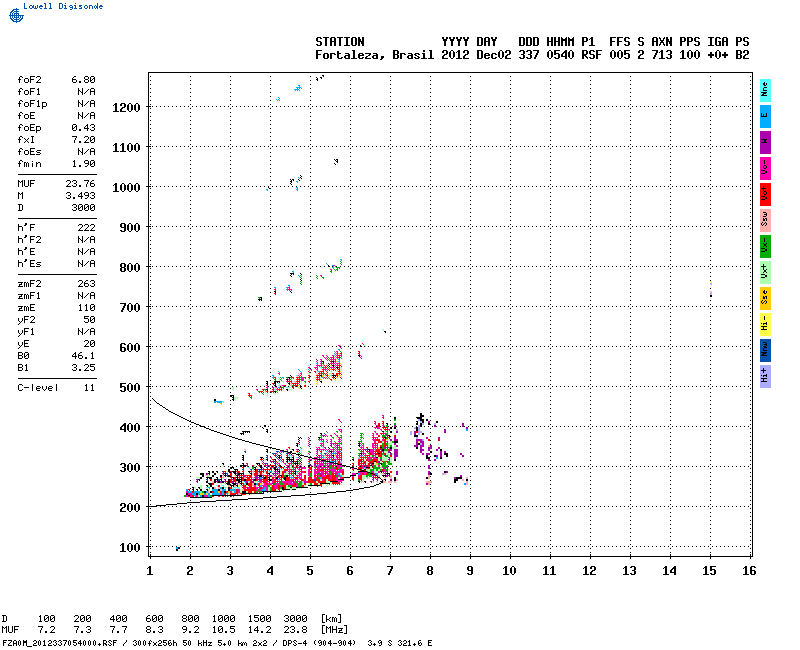
Task: Select the pink SSW legend swatch
Action: click(x=765, y=220)
